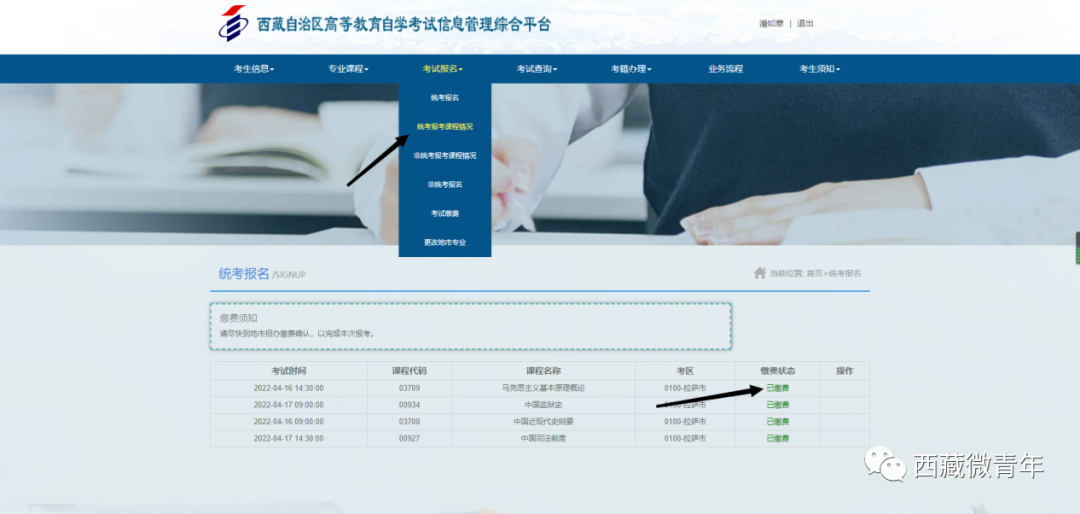Click the 退出 logout link
This screenshot has width=1080, height=514.
click(805, 23)
